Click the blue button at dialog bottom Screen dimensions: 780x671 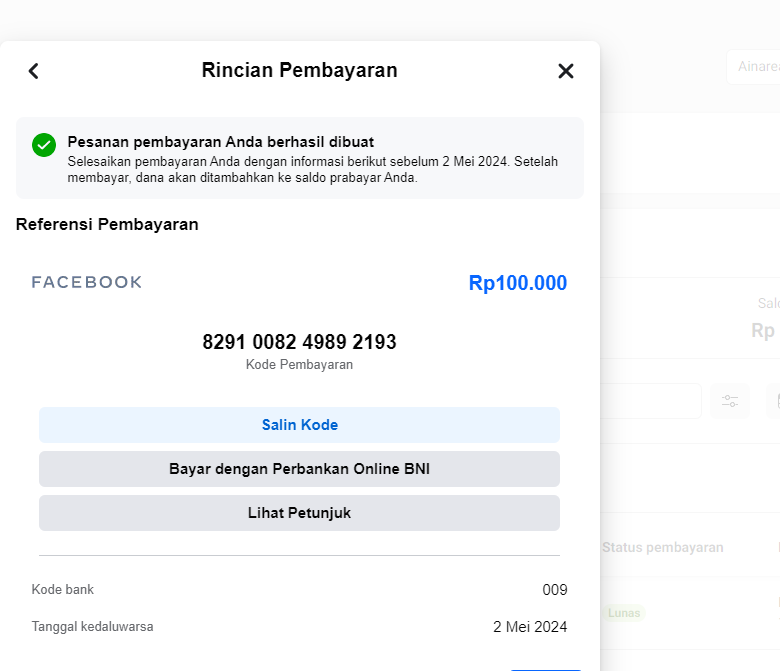(546, 670)
